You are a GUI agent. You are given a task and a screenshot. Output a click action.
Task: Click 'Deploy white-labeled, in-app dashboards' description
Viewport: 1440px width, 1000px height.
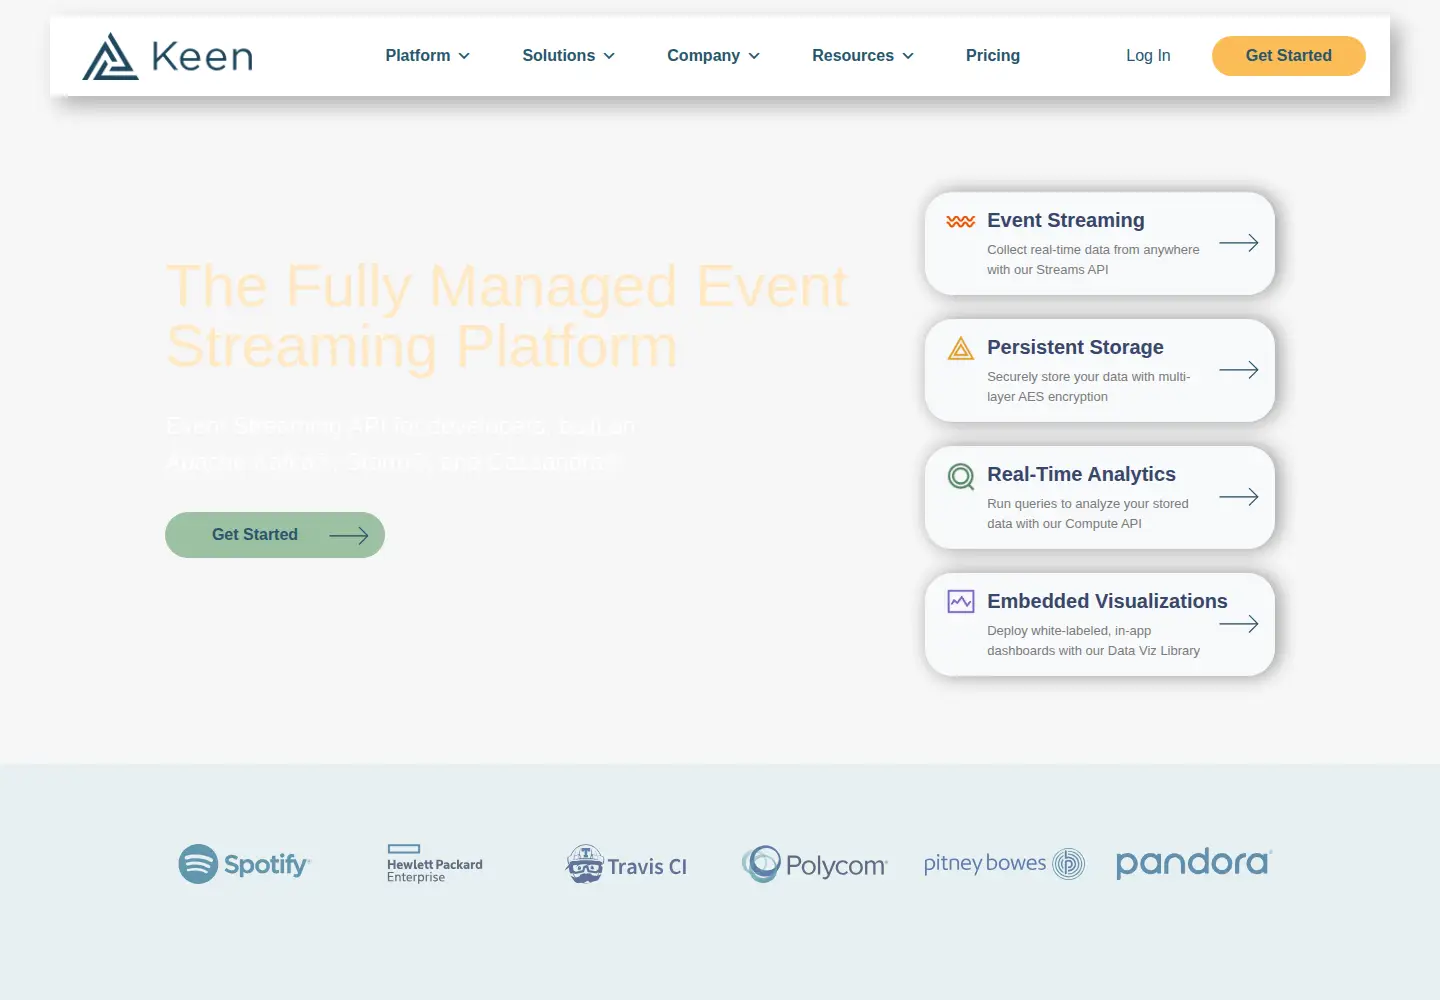click(x=1094, y=641)
